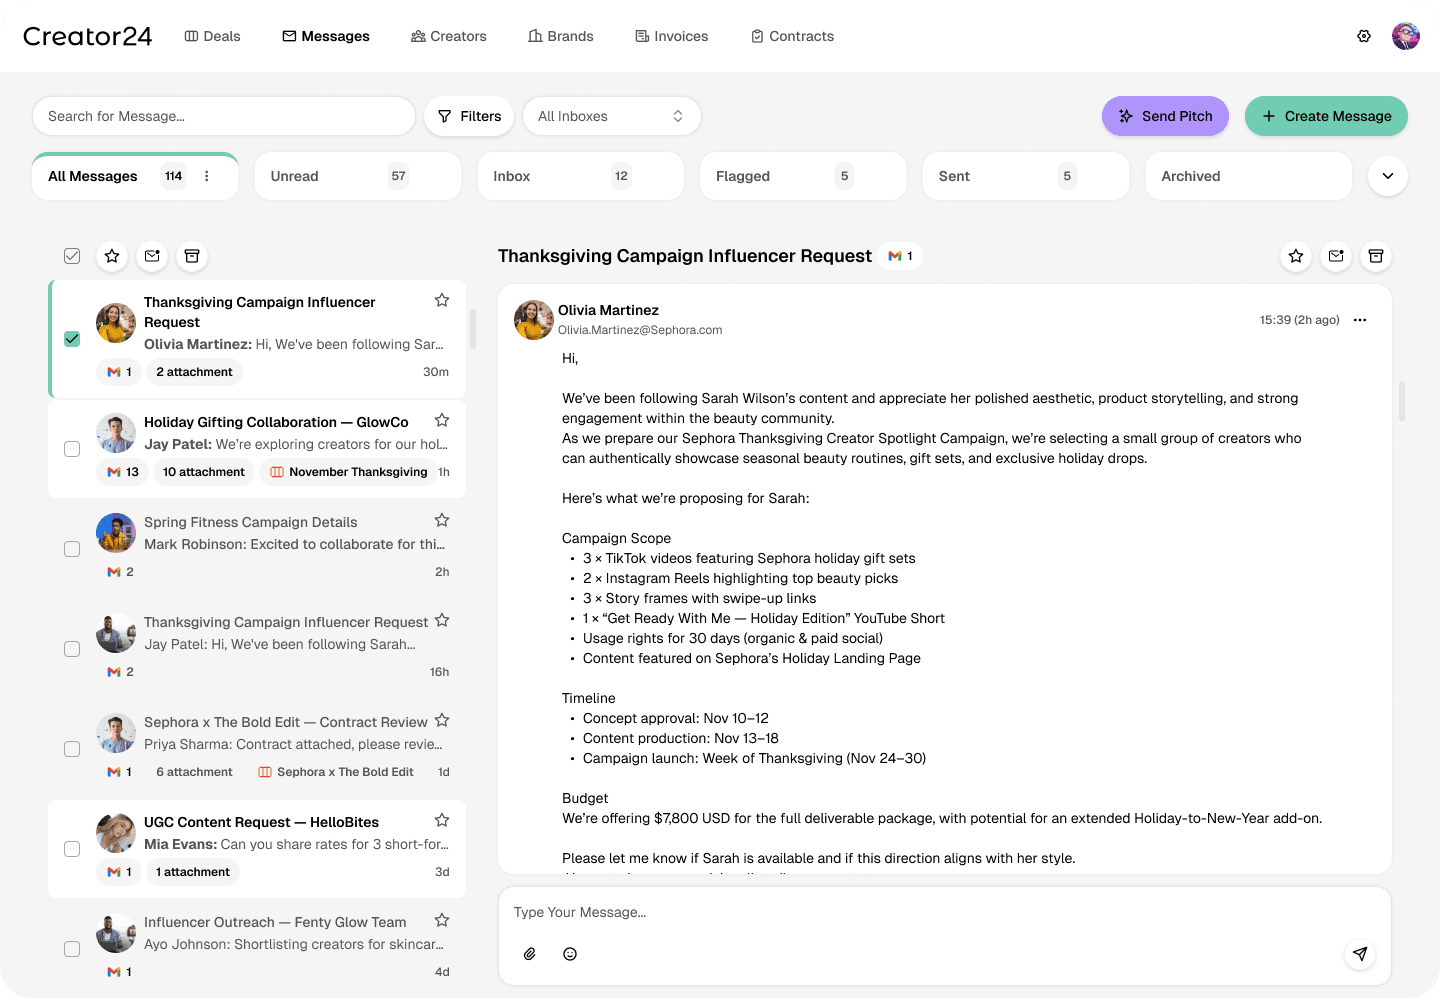
Task: Go to Invoices navigation item
Action: point(672,36)
